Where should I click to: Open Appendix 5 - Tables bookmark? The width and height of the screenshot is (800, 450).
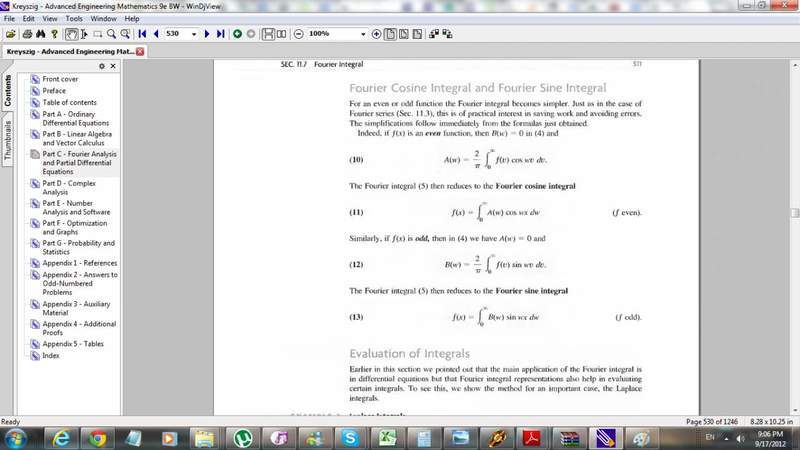point(73,344)
